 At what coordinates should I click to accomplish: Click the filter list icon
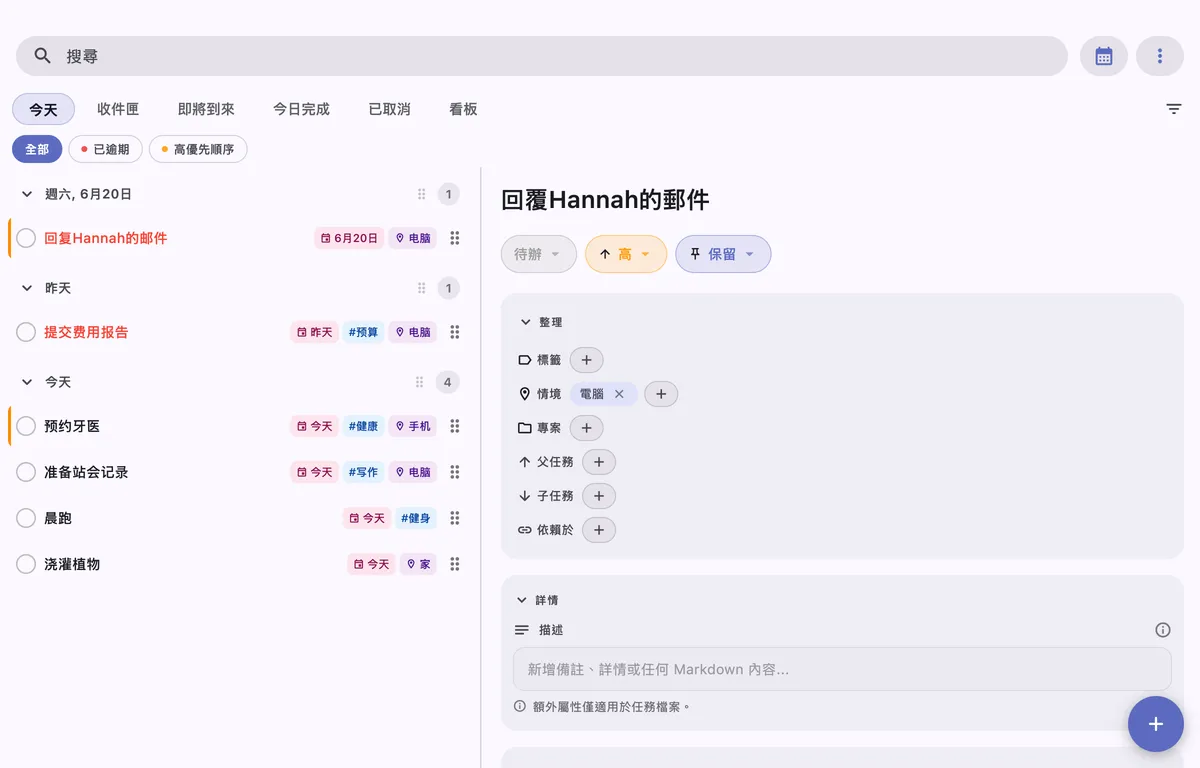pos(1174,109)
